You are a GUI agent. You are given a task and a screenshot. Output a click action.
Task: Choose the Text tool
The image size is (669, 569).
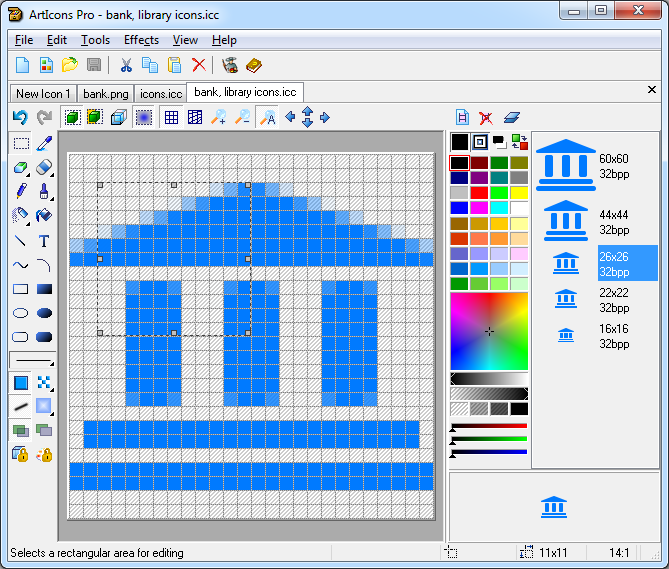[x=44, y=241]
